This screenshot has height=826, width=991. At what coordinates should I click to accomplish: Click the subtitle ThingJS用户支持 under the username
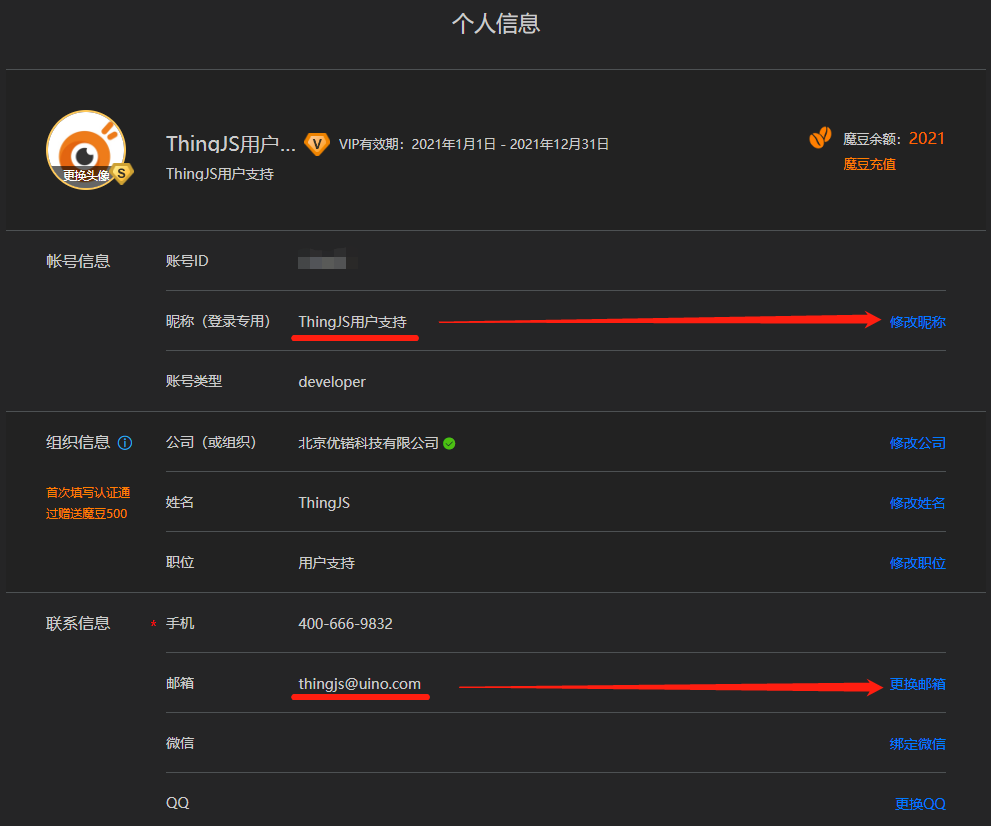click(219, 174)
